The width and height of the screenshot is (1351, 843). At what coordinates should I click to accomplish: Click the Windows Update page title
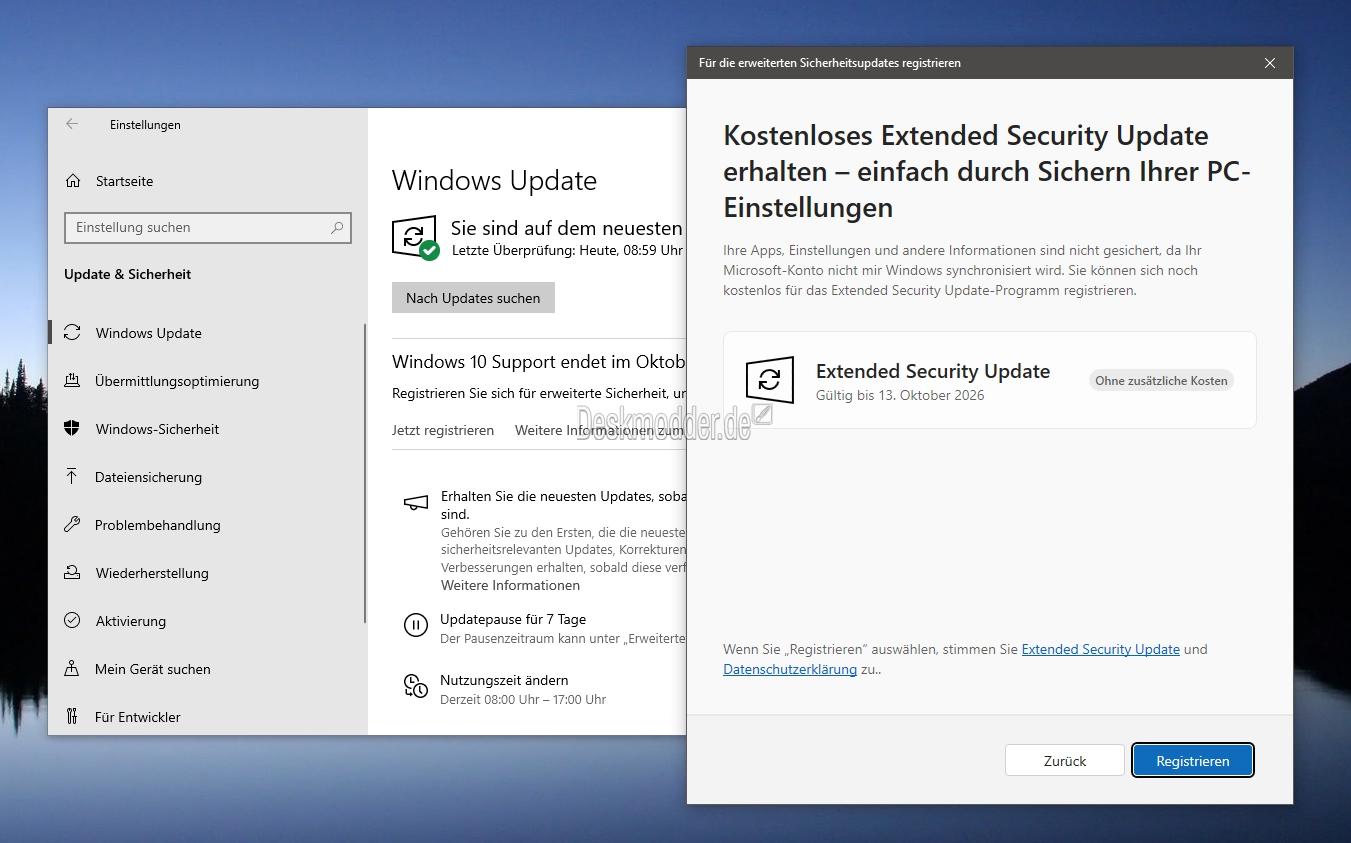494,181
